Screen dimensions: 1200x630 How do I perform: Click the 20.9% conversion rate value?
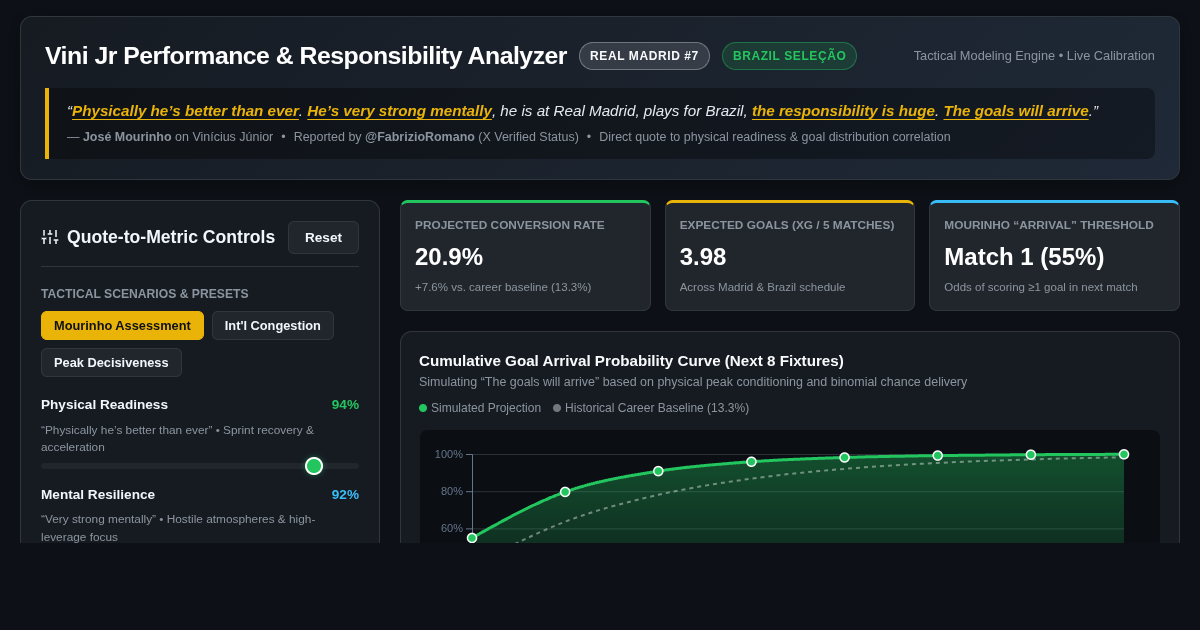(x=449, y=257)
